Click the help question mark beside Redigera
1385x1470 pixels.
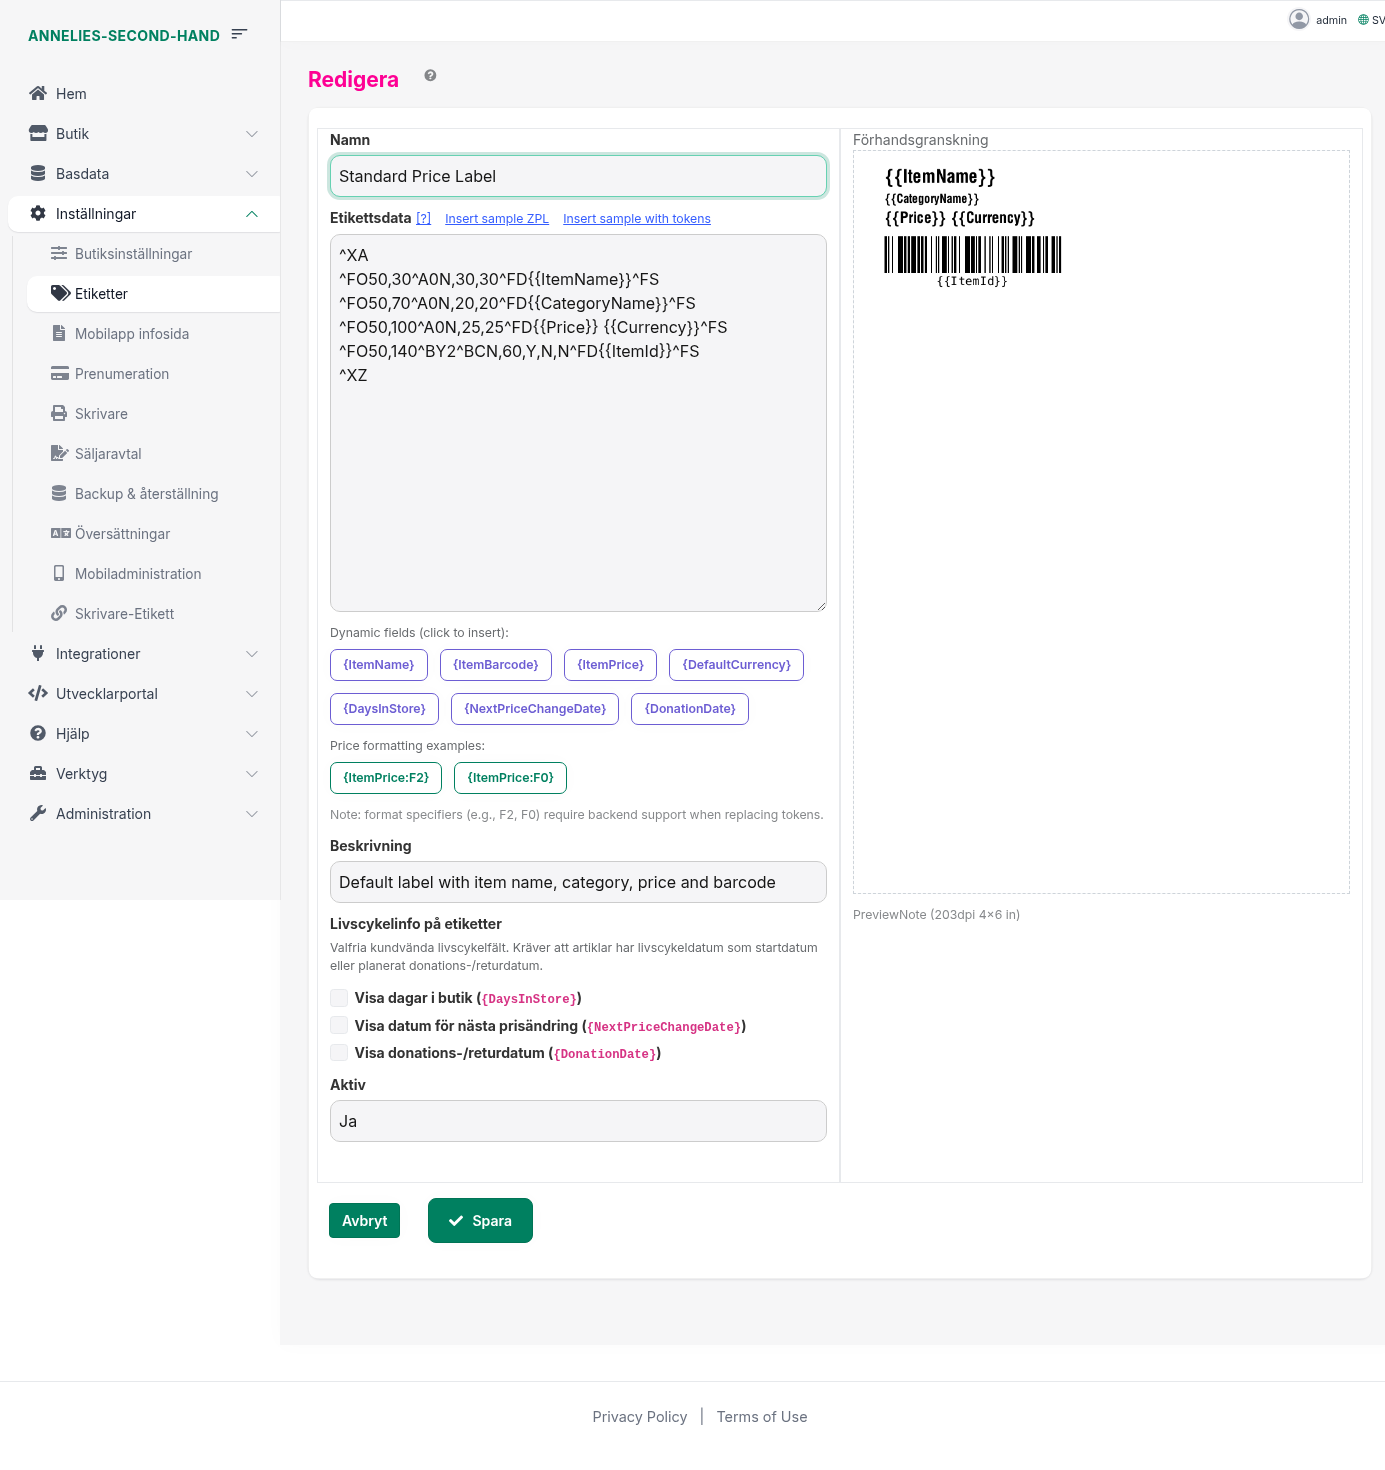coord(430,76)
